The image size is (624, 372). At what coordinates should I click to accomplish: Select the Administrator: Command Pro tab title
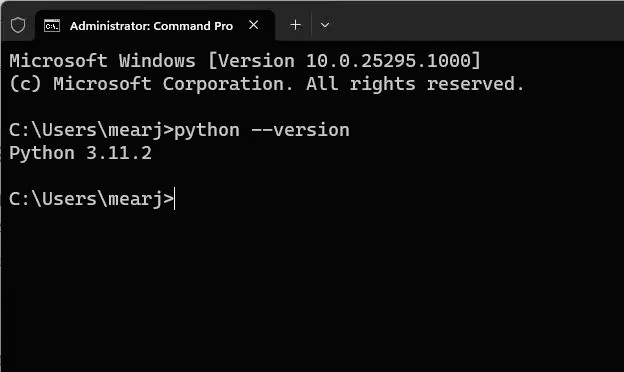pyautogui.click(x=151, y=26)
